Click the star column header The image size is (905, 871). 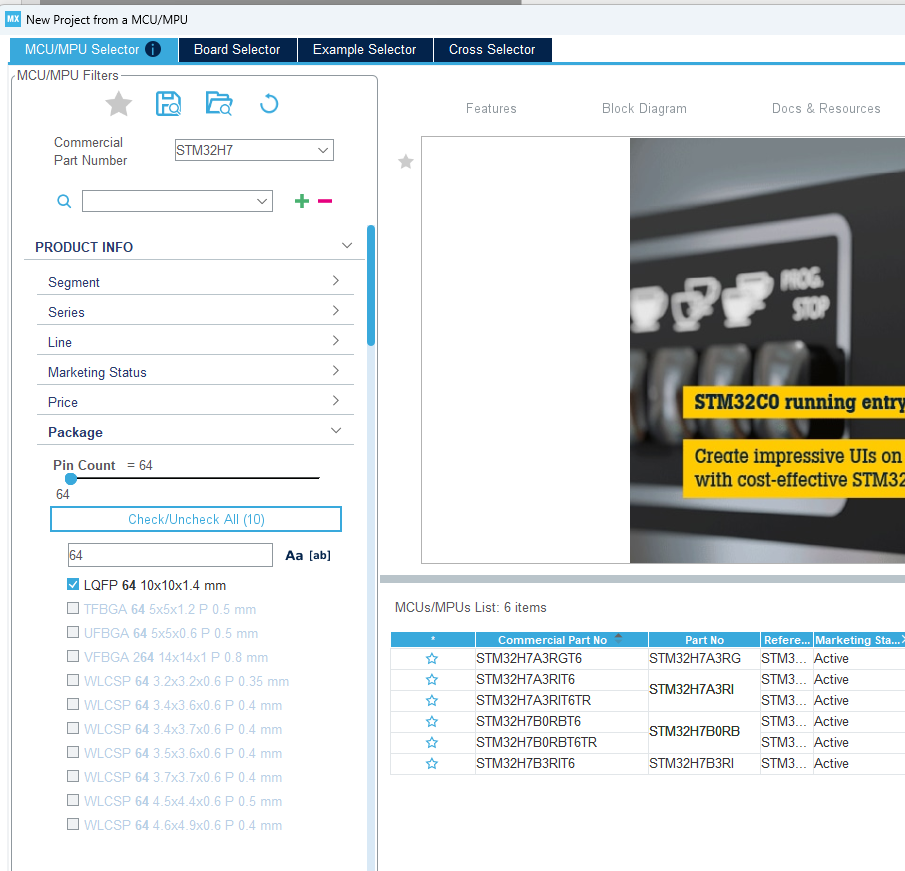click(433, 640)
